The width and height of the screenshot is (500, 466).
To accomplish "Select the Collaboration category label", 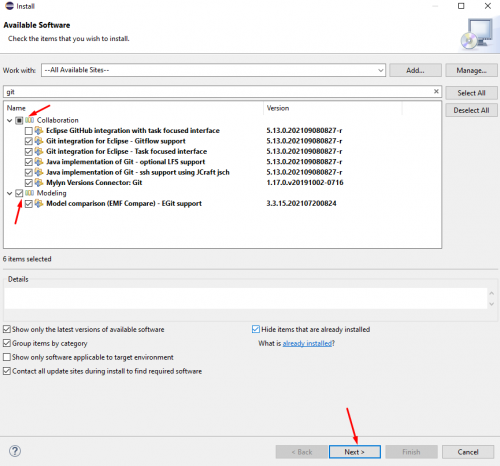I will coord(58,120).
